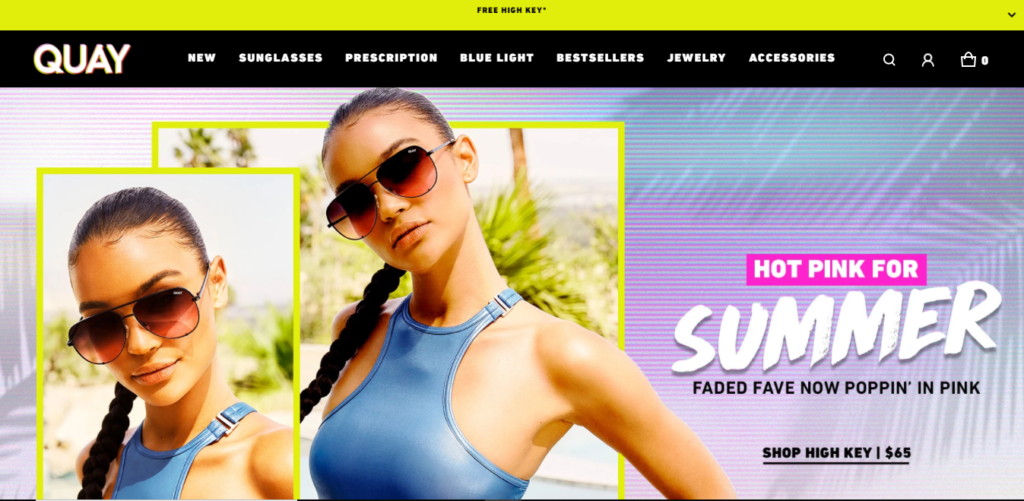Click the SUMMER headline graphic
The image size is (1024, 501).
(837, 327)
